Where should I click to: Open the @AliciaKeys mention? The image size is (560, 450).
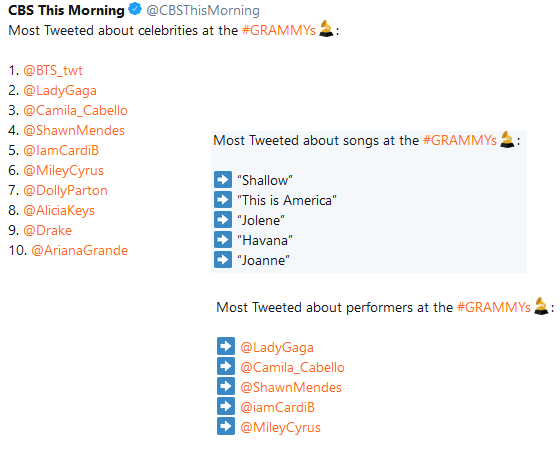coord(59,211)
